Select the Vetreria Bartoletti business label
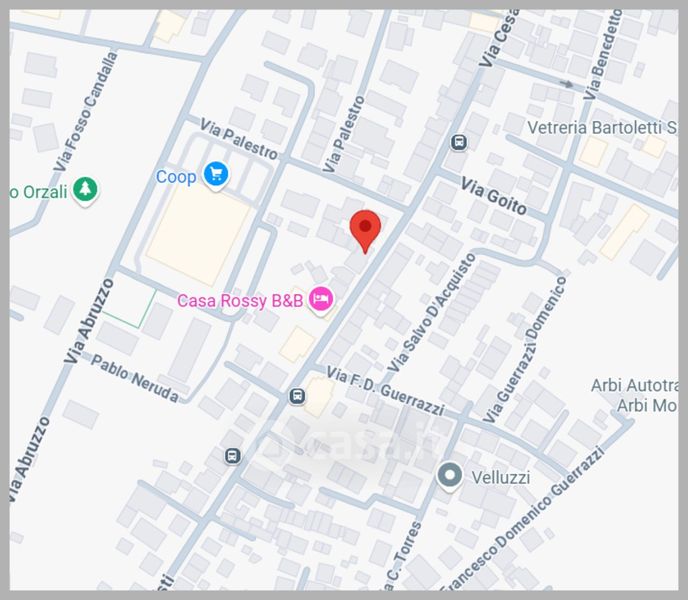This screenshot has width=688, height=600. (602, 128)
